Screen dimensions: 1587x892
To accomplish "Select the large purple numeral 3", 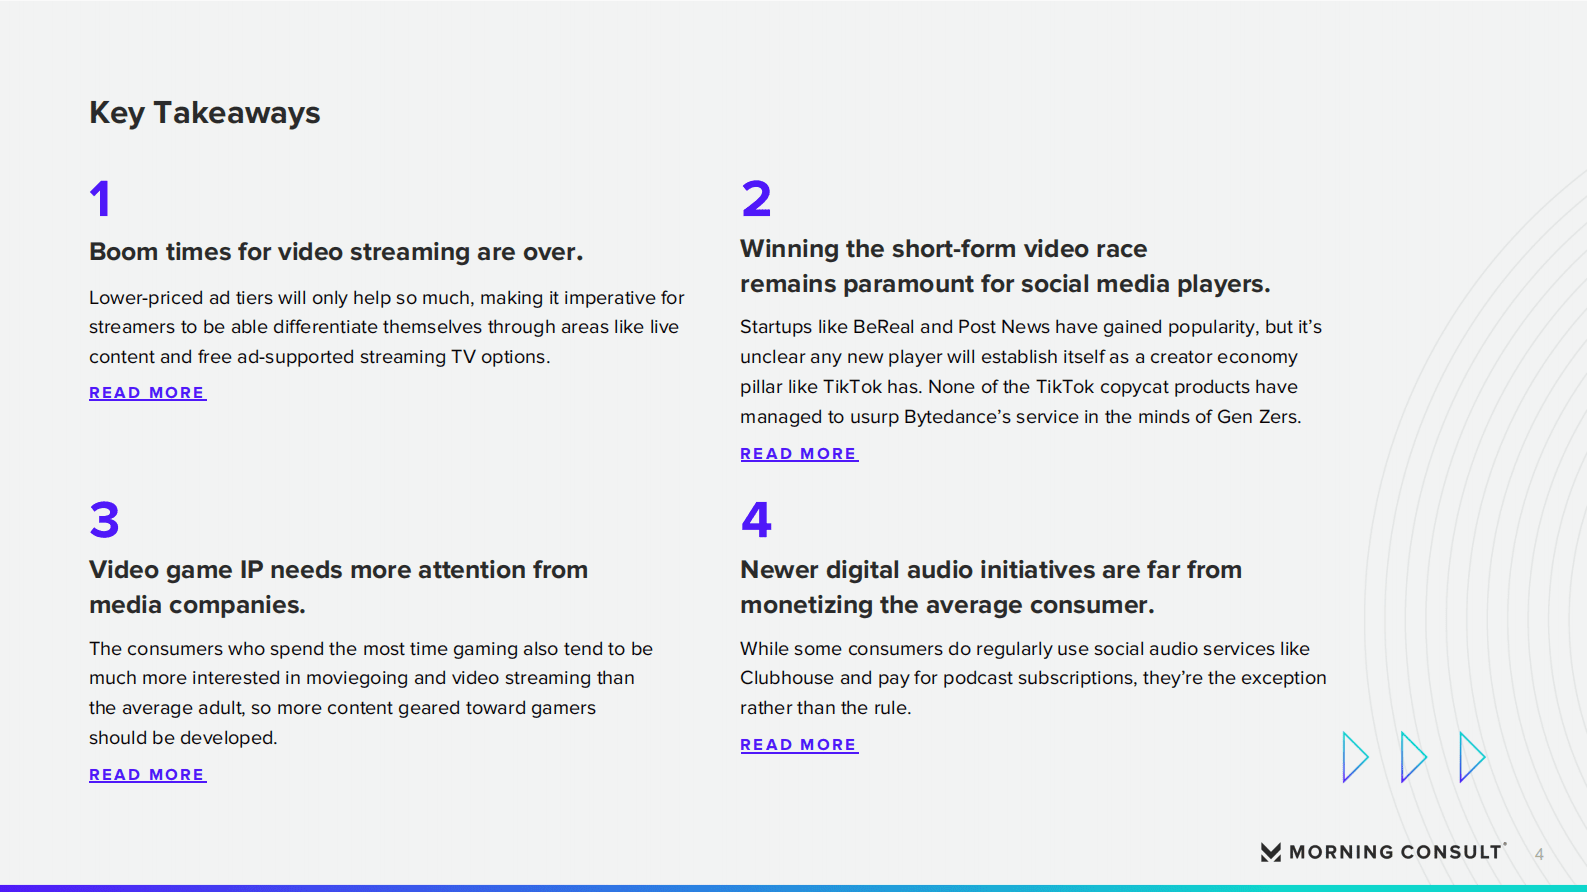I will pyautogui.click(x=104, y=520).
